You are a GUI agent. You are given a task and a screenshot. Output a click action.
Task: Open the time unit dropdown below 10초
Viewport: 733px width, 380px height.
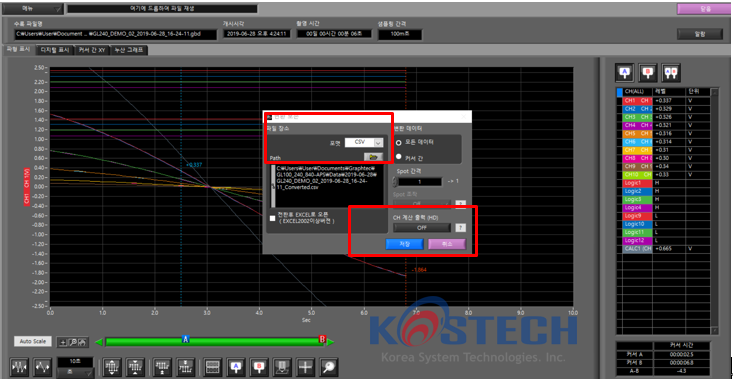(75, 373)
